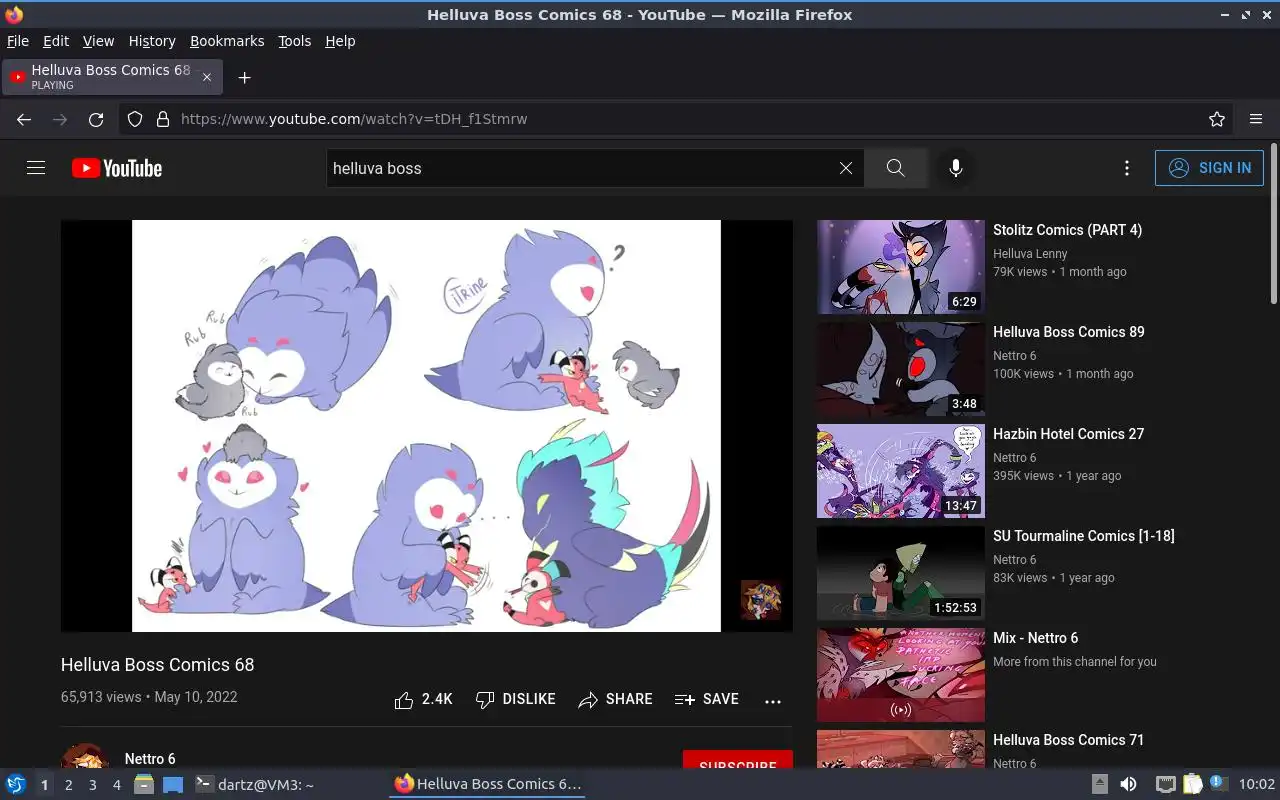Image resolution: width=1280 pixels, height=800 pixels.
Task: Open the Hazbin Hotel Comics 27 title
Action: coord(1069,434)
